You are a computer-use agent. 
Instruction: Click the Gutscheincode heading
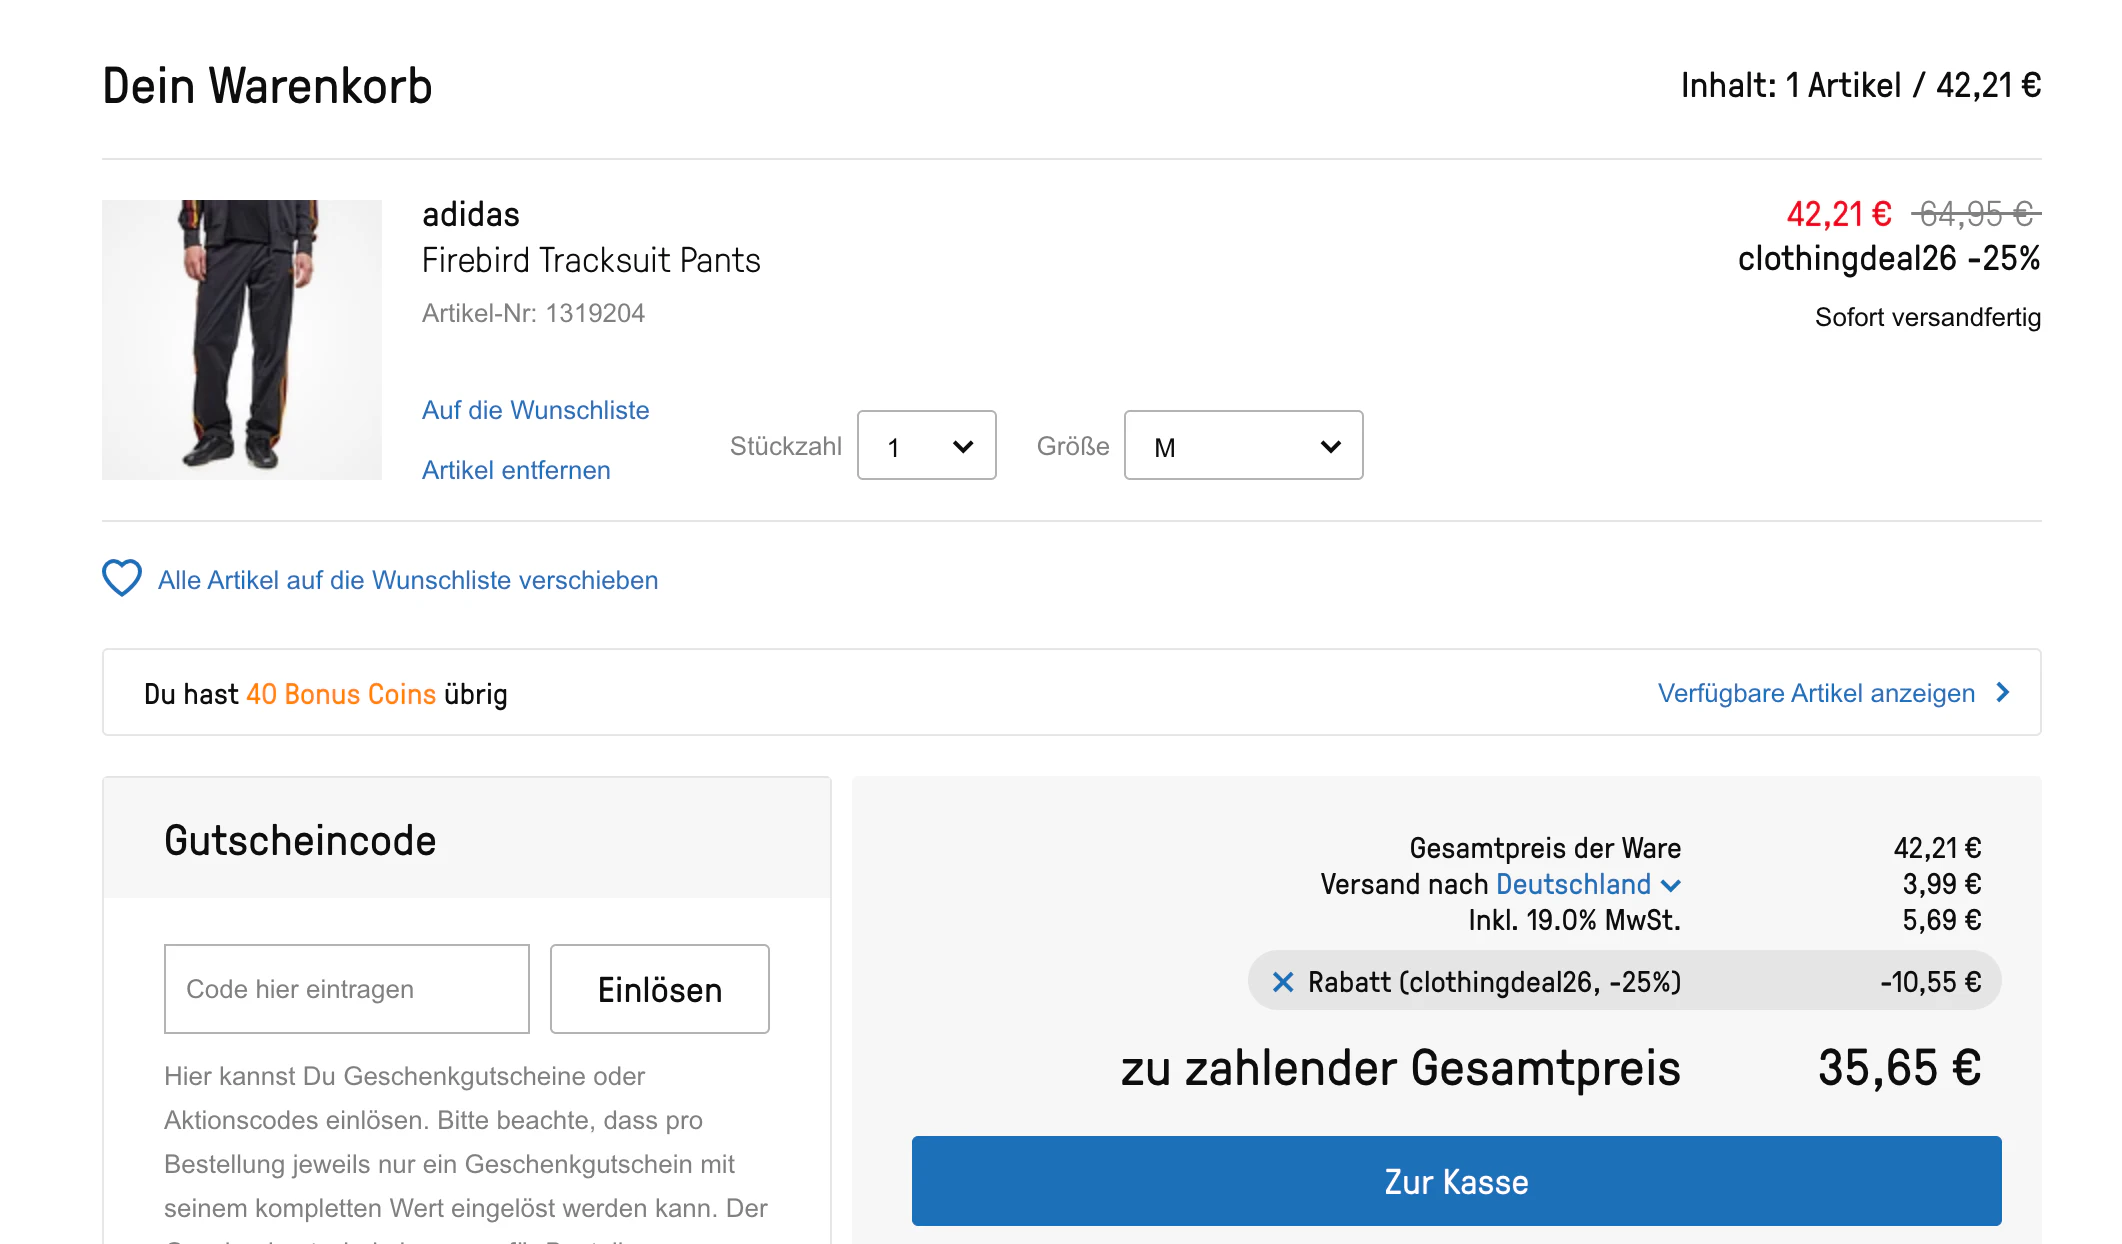[x=300, y=840]
